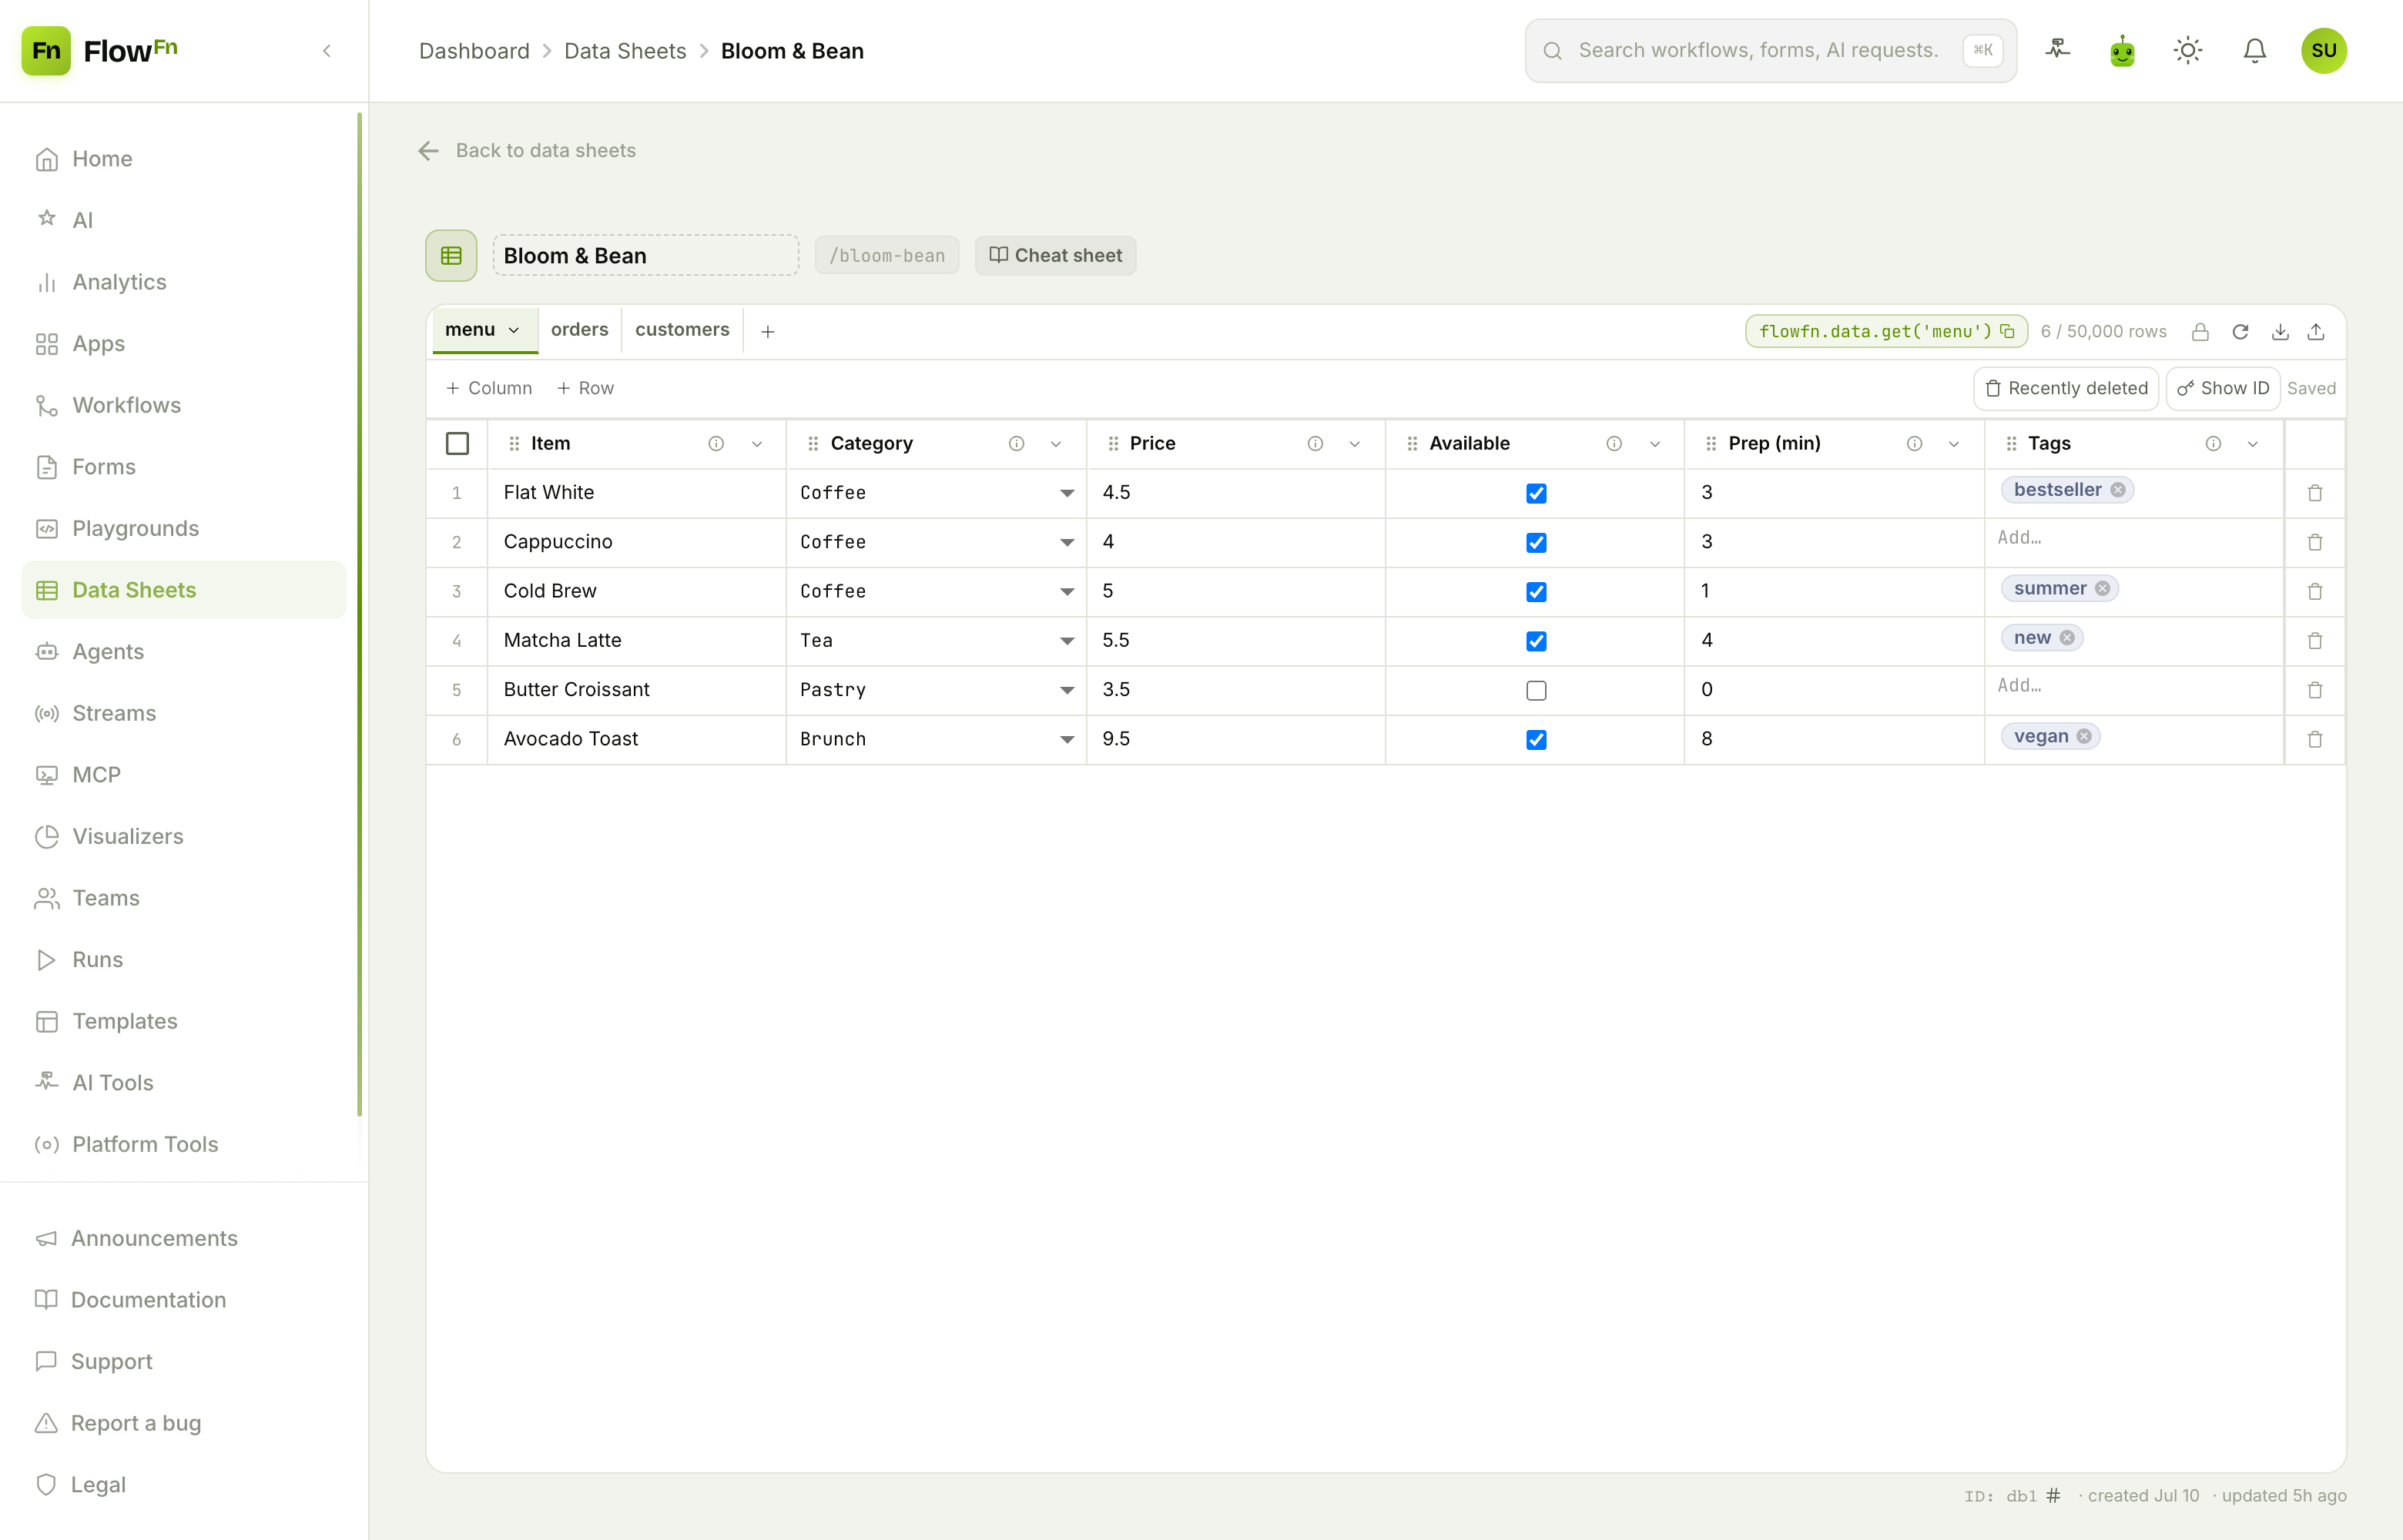
Task: Collapse the sidebar with the chevron icon
Action: [326, 51]
